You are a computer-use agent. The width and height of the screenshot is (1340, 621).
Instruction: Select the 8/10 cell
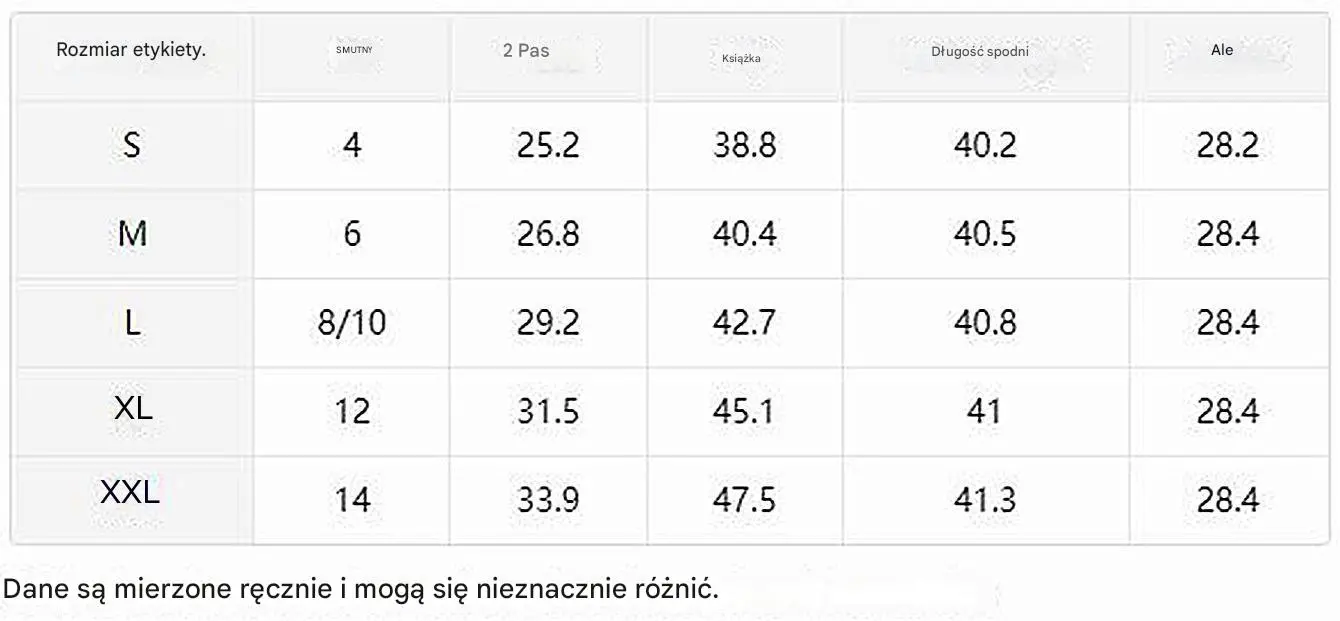pos(351,323)
